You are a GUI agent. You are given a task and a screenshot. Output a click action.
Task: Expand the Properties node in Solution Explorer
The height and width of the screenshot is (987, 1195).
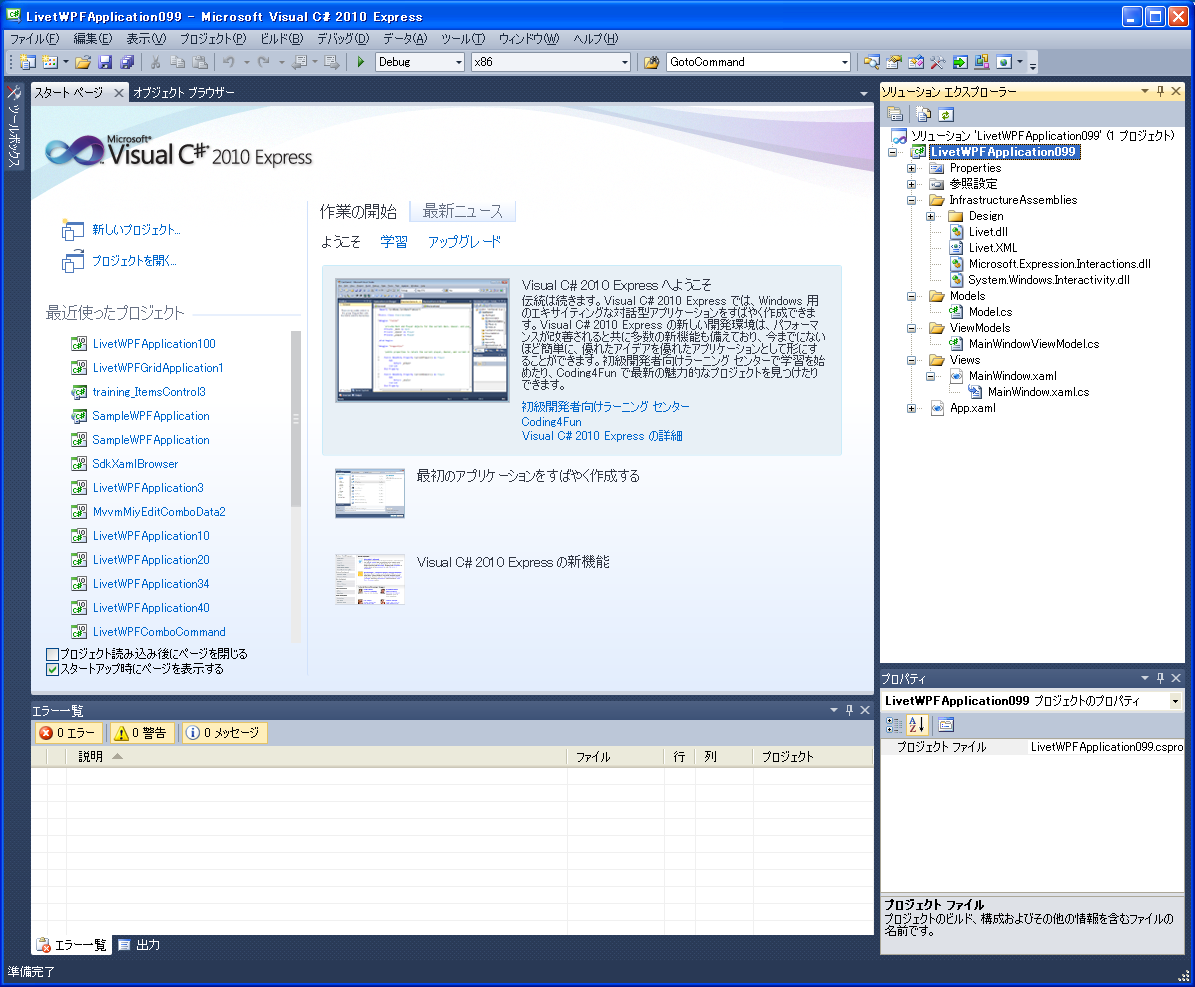(x=911, y=168)
